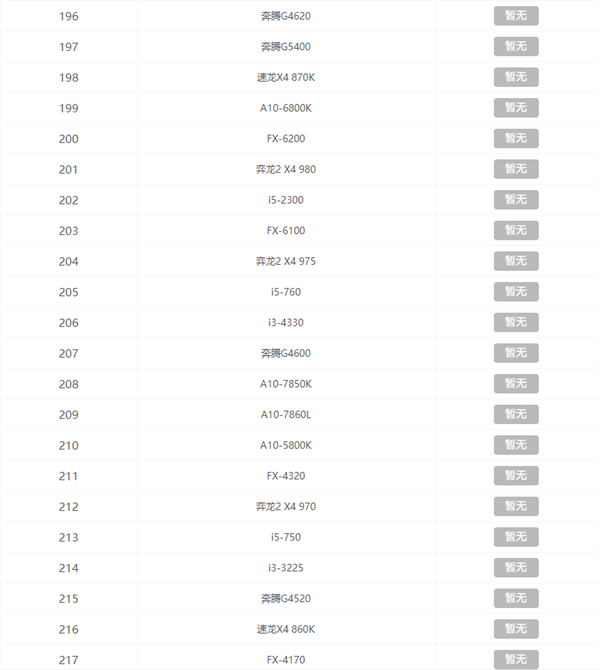This screenshot has width=600, height=670.
Task: Click the 暂无 button for i5-2300
Action: point(515,200)
